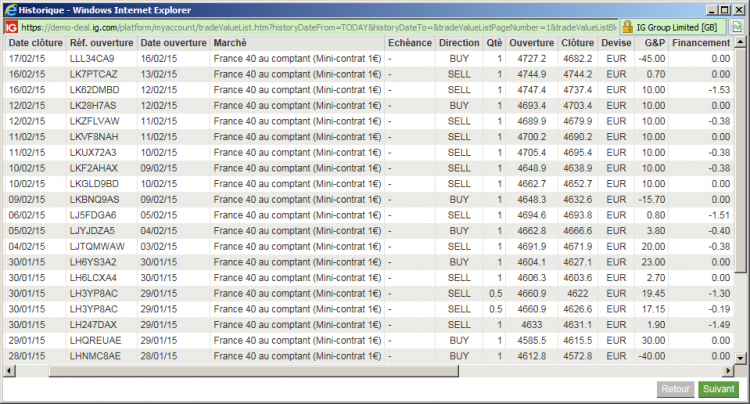Select reference LH6YS3A2

(x=93, y=262)
